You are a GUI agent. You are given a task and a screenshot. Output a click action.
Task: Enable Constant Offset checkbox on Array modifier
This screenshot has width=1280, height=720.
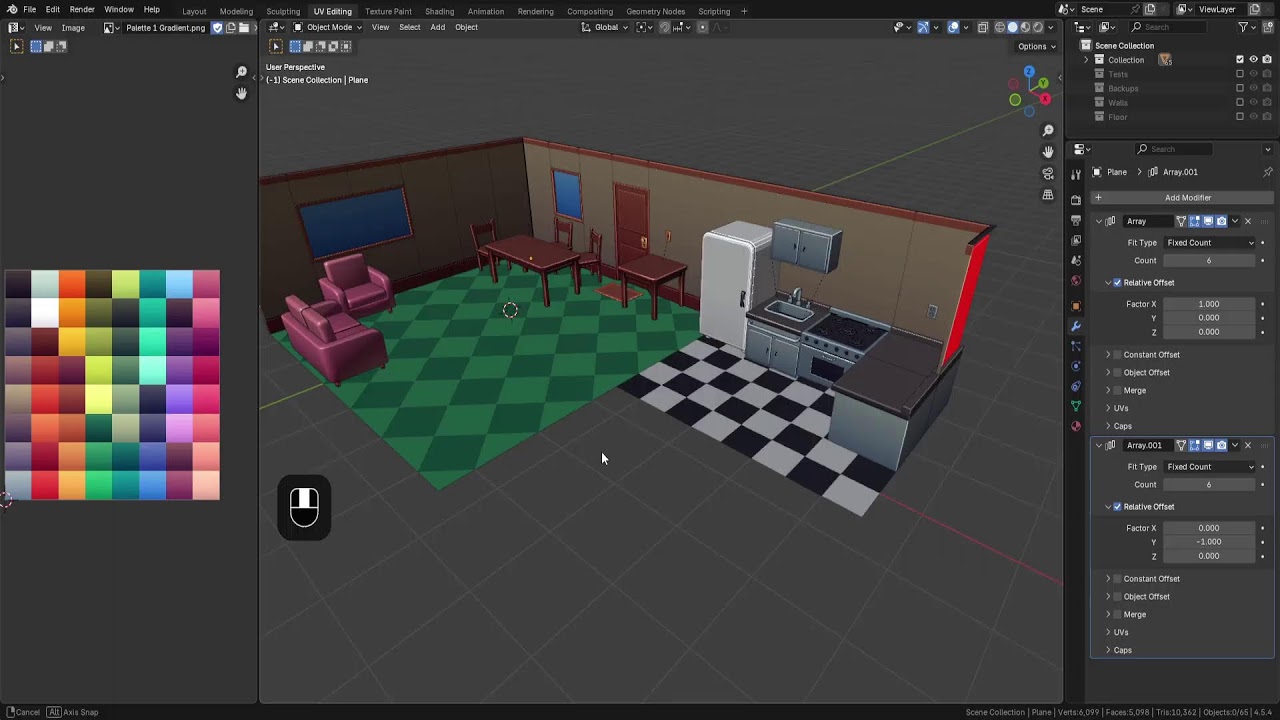[1117, 355]
